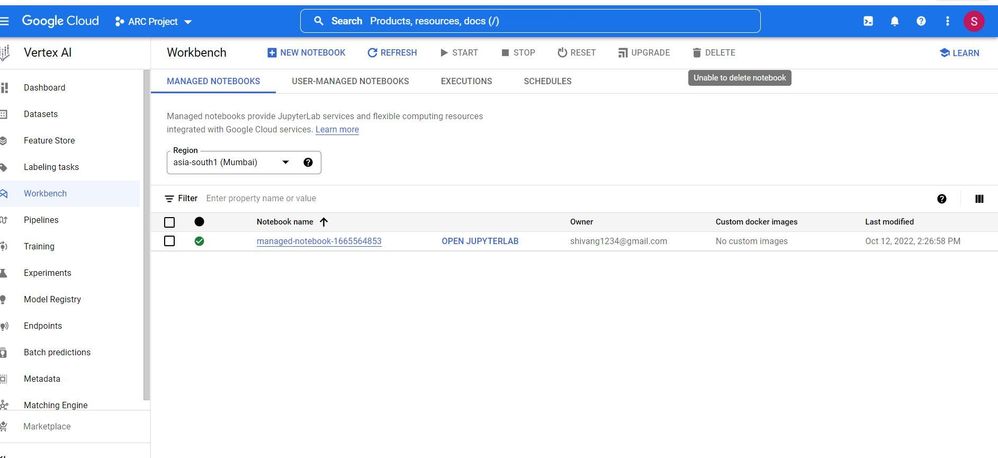
Task: Click the Upgrade button
Action: [643, 53]
